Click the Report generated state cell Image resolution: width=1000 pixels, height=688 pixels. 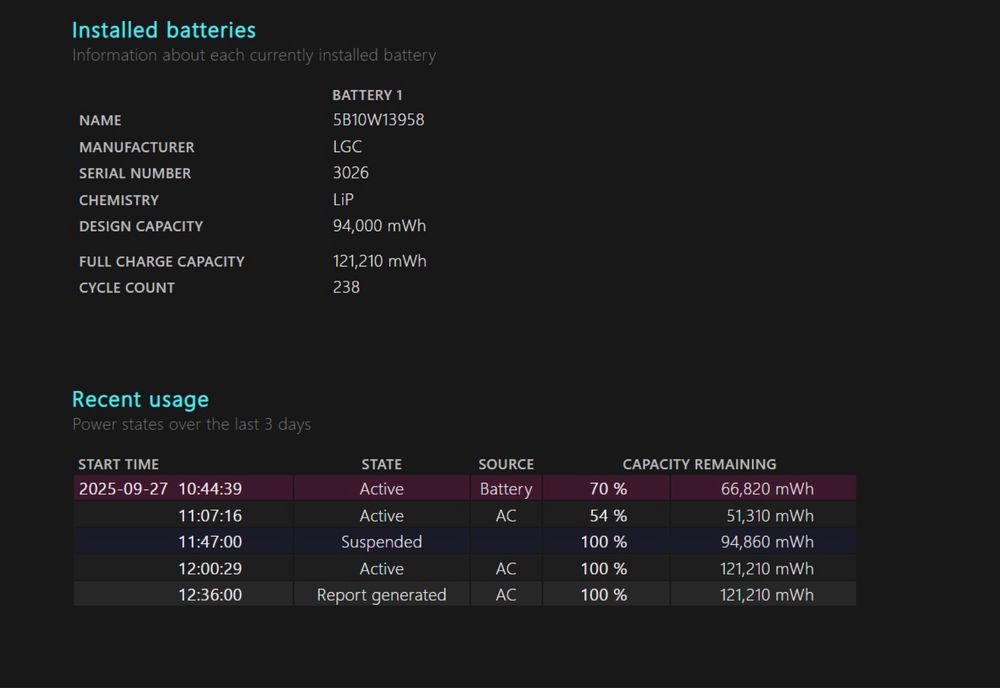(381, 595)
